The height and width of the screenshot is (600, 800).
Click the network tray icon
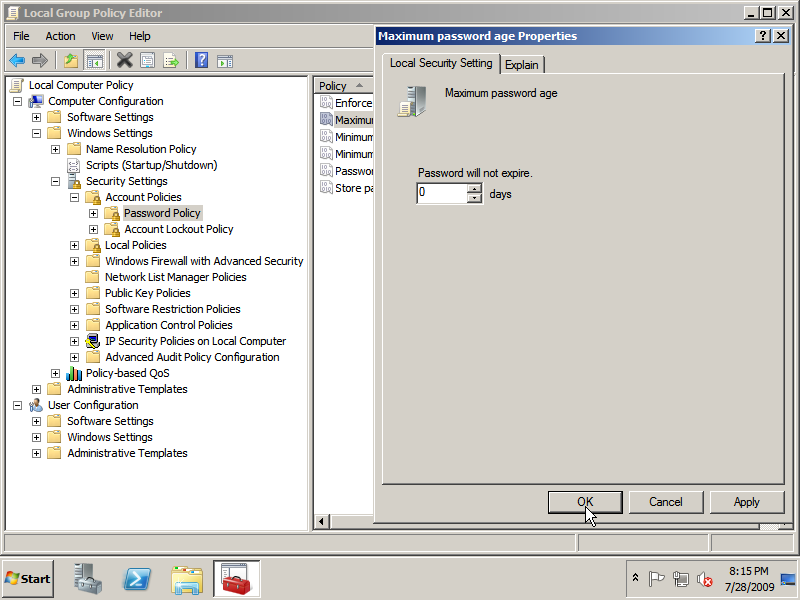pyautogui.click(x=680, y=579)
